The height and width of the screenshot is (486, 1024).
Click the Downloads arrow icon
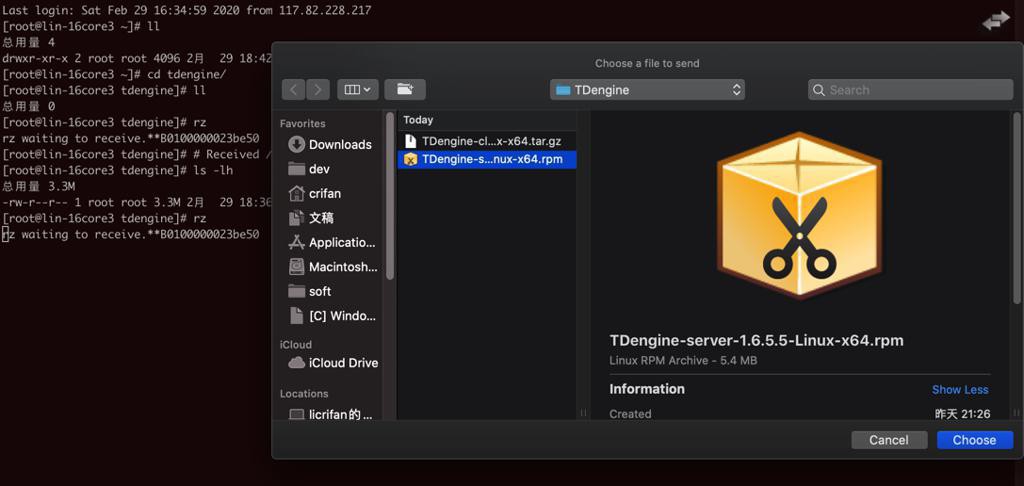[x=296, y=144]
